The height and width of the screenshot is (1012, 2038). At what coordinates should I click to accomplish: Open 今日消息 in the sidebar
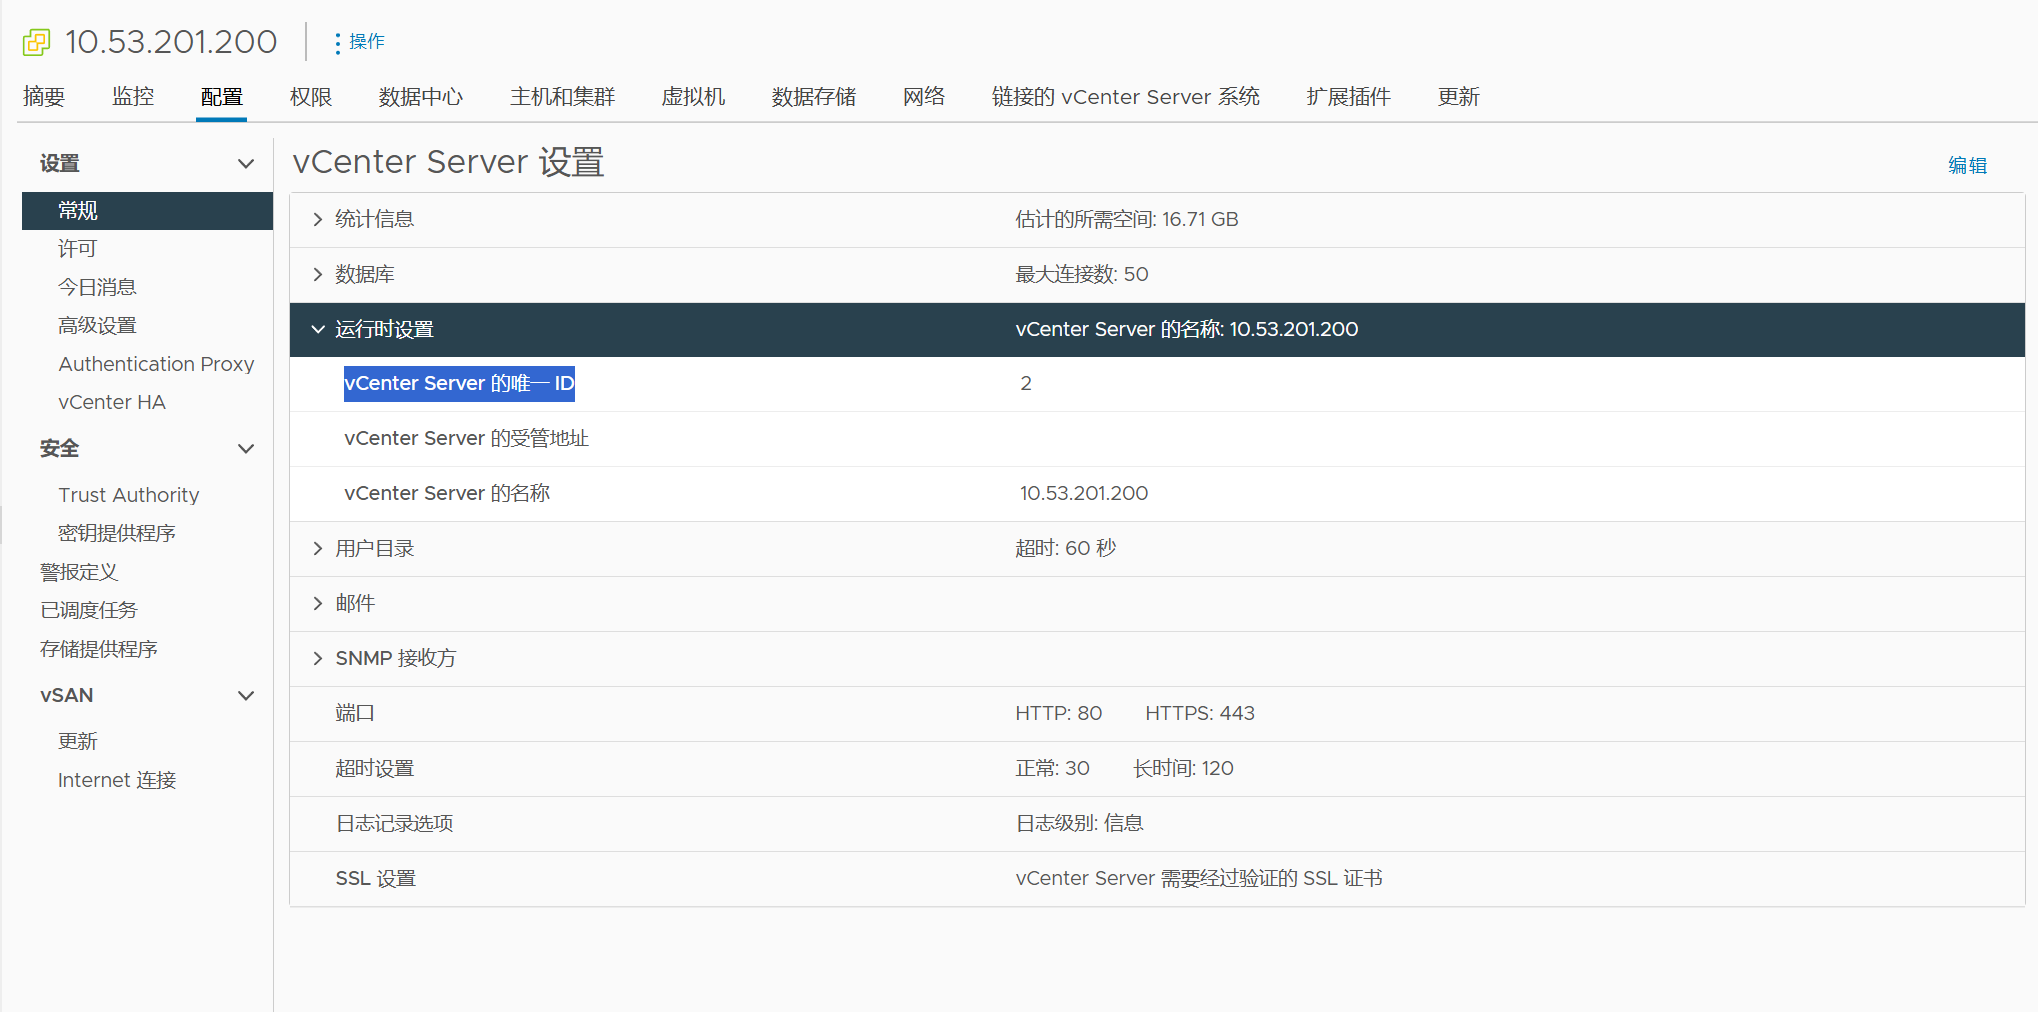pyautogui.click(x=97, y=287)
